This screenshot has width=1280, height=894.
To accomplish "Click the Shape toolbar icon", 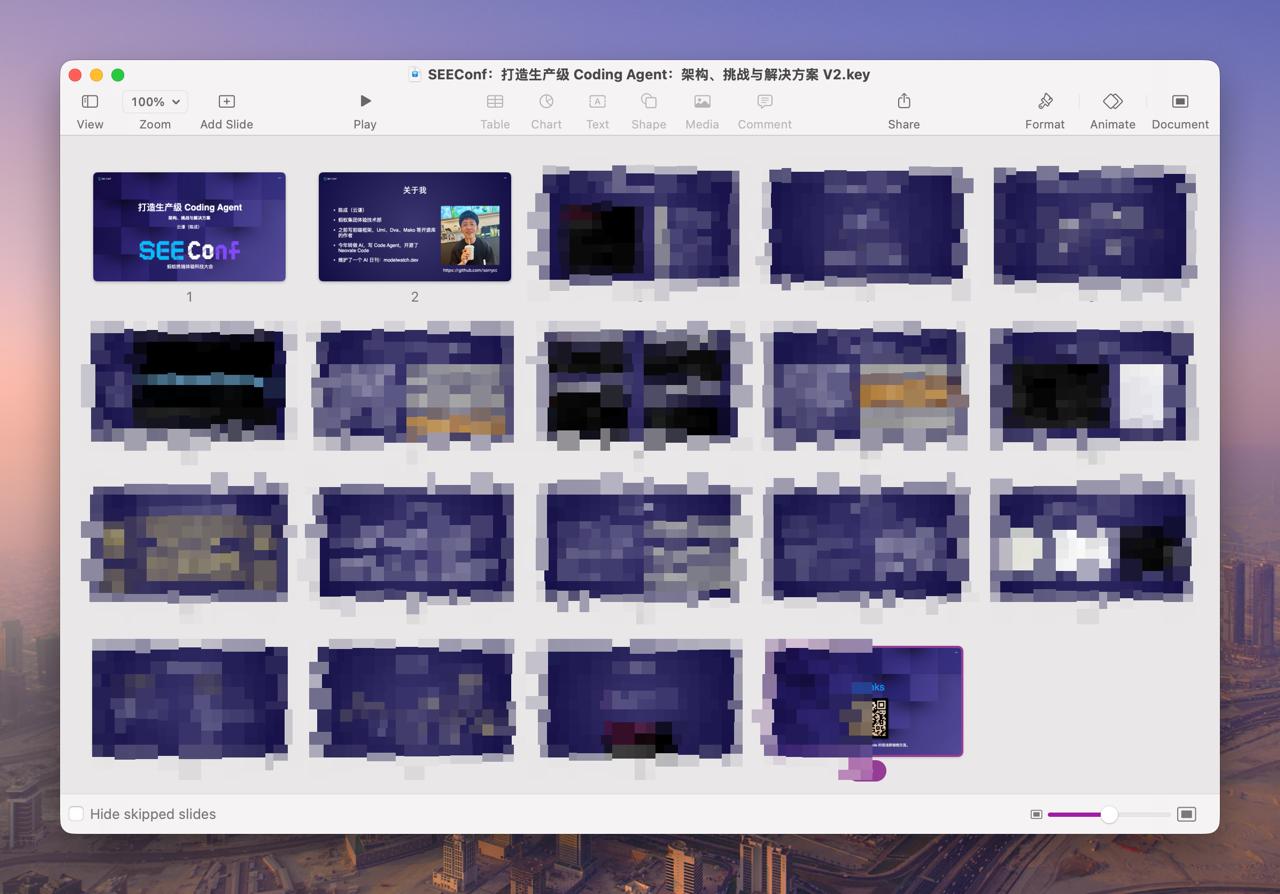I will 648,101.
